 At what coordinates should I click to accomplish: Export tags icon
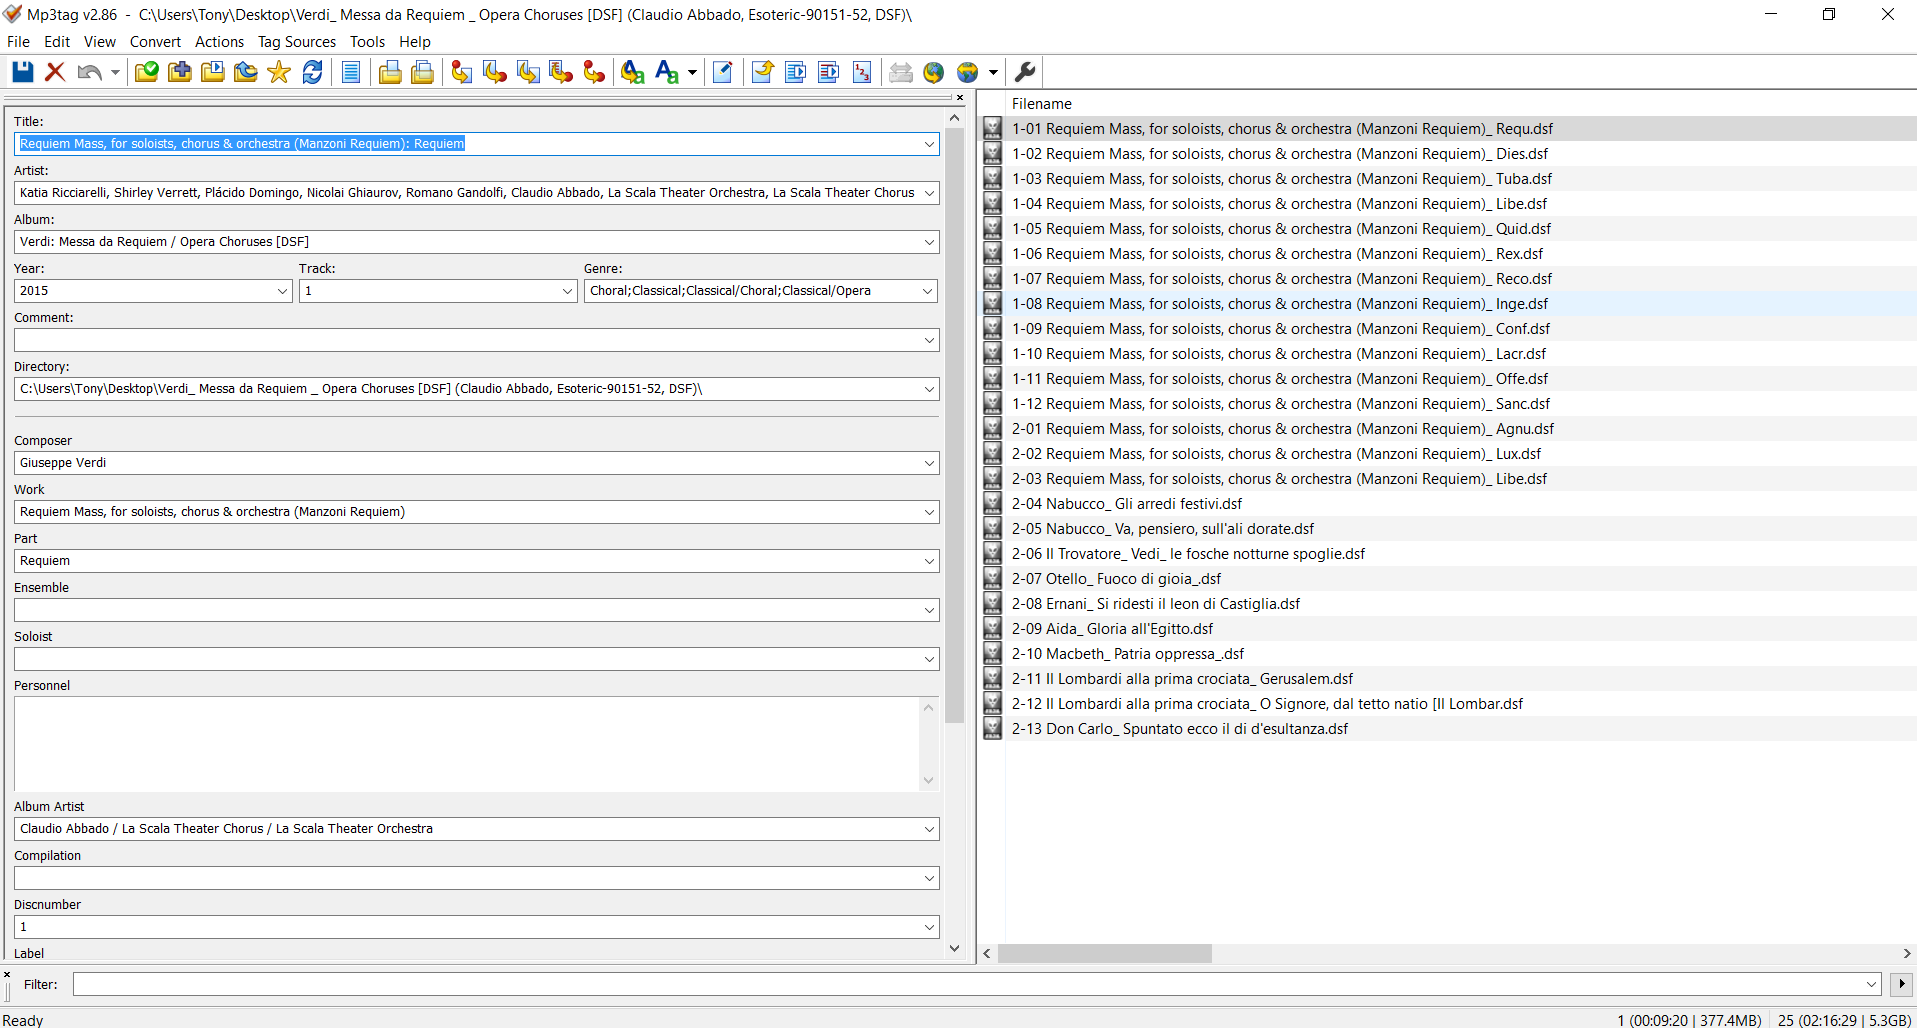pyautogui.click(x=762, y=72)
